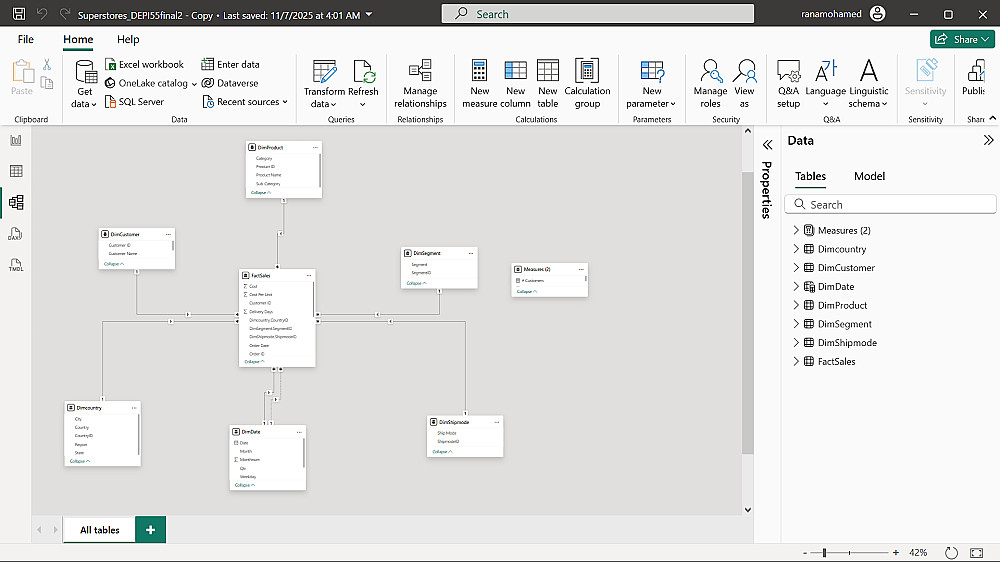Select Model view icon in sidebar
Image resolution: width=1000 pixels, height=562 pixels.
coord(16,203)
